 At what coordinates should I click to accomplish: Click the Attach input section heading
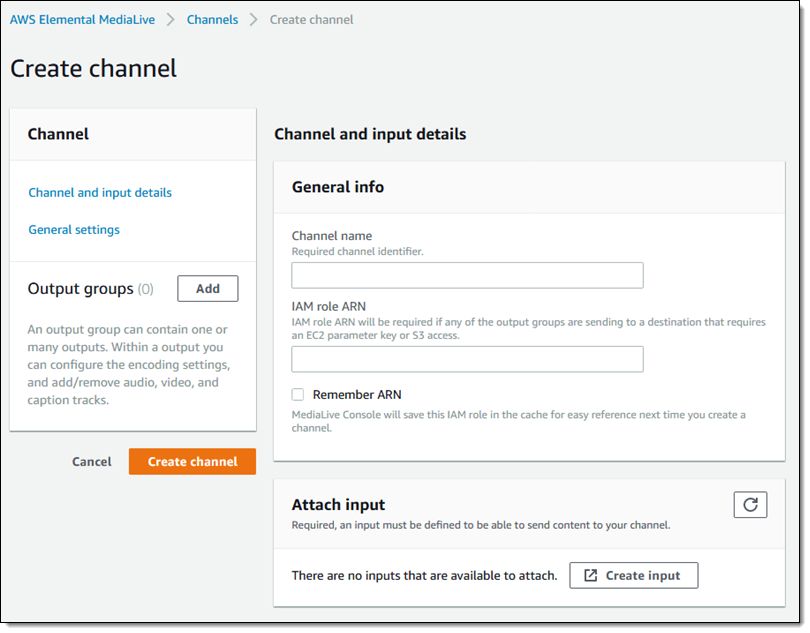[x=338, y=505]
